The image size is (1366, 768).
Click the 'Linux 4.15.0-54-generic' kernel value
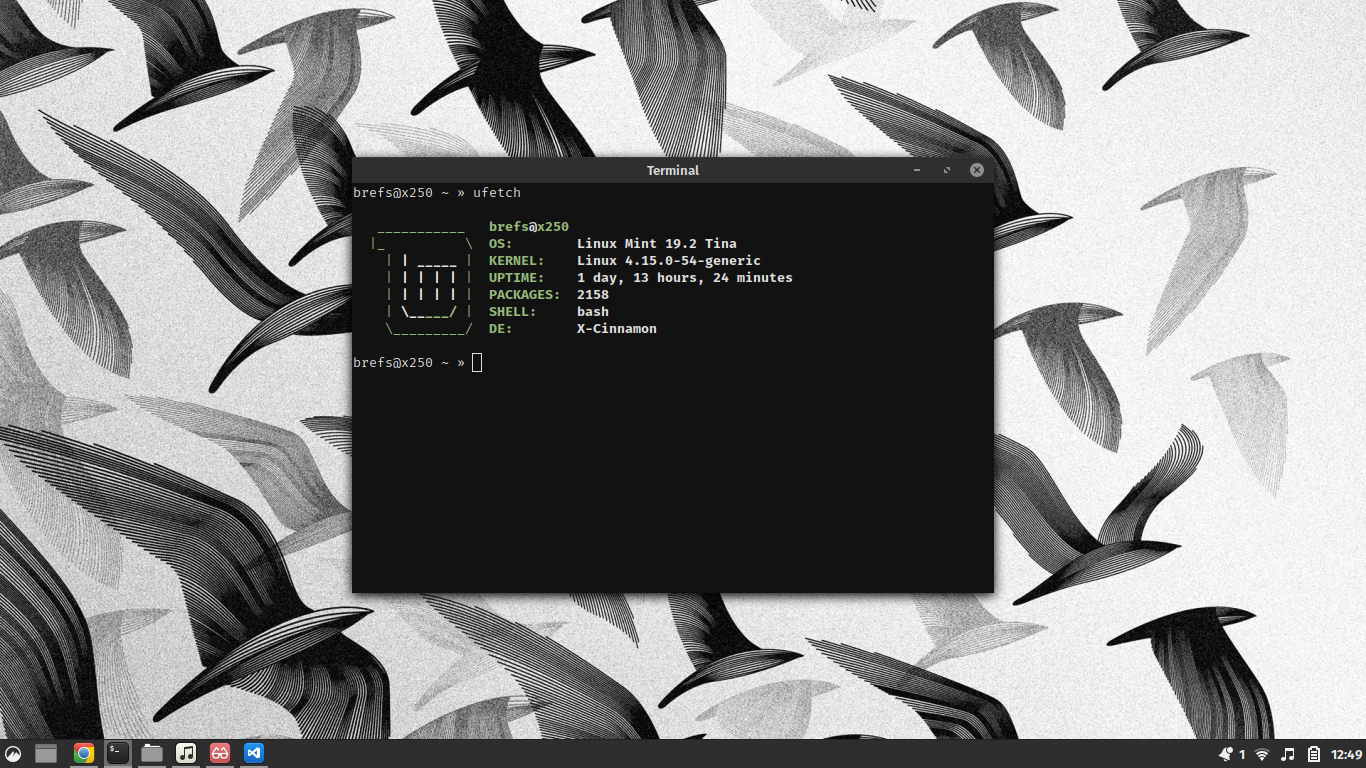(x=669, y=260)
